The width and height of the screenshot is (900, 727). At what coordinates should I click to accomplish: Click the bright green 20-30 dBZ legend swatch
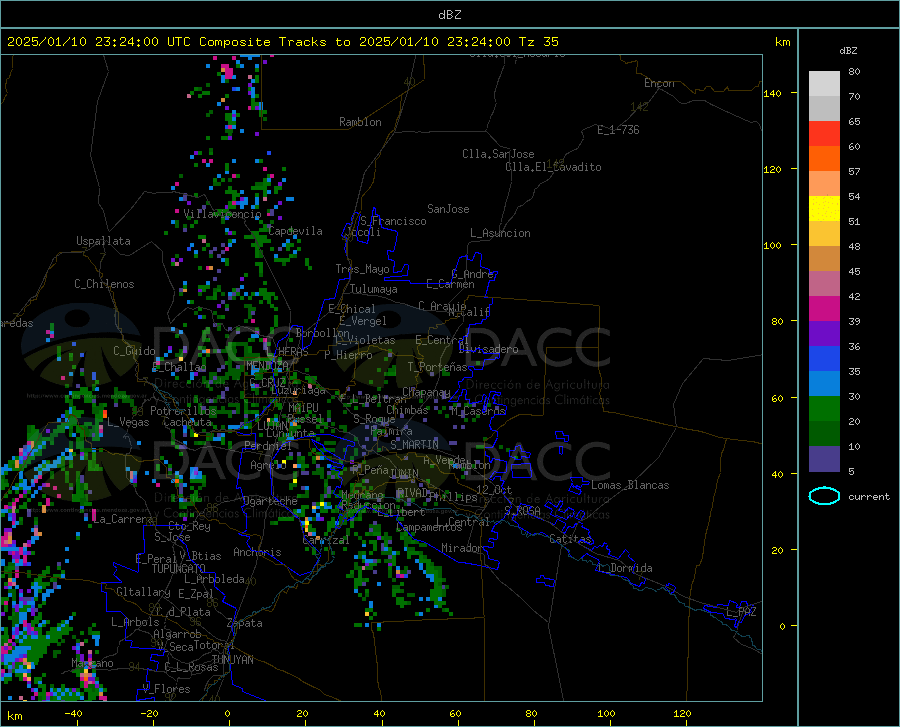click(824, 409)
